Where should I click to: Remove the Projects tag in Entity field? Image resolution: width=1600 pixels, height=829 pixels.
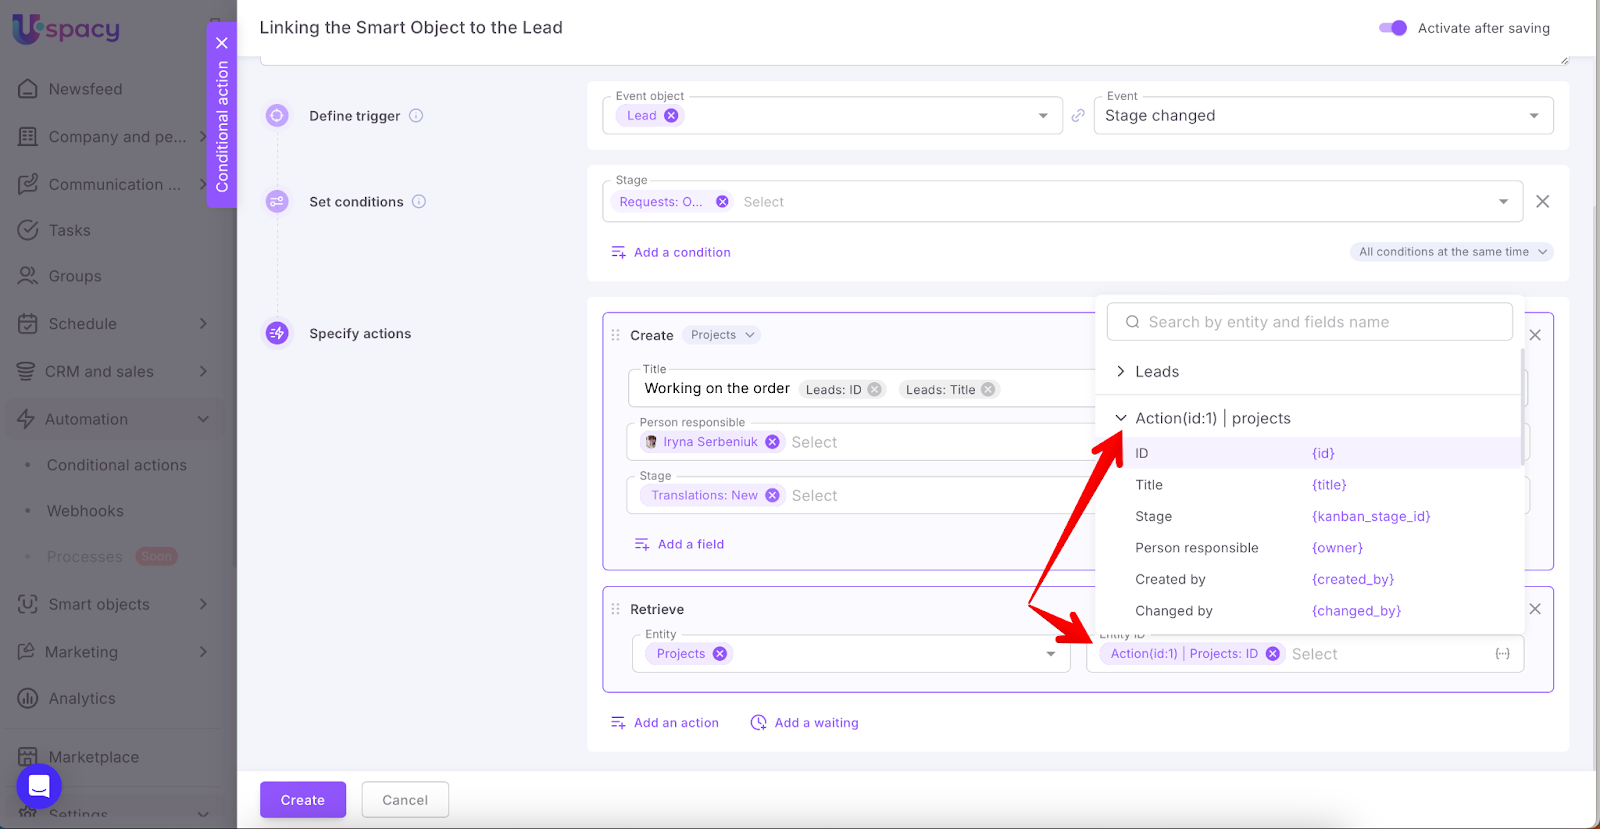tap(720, 654)
